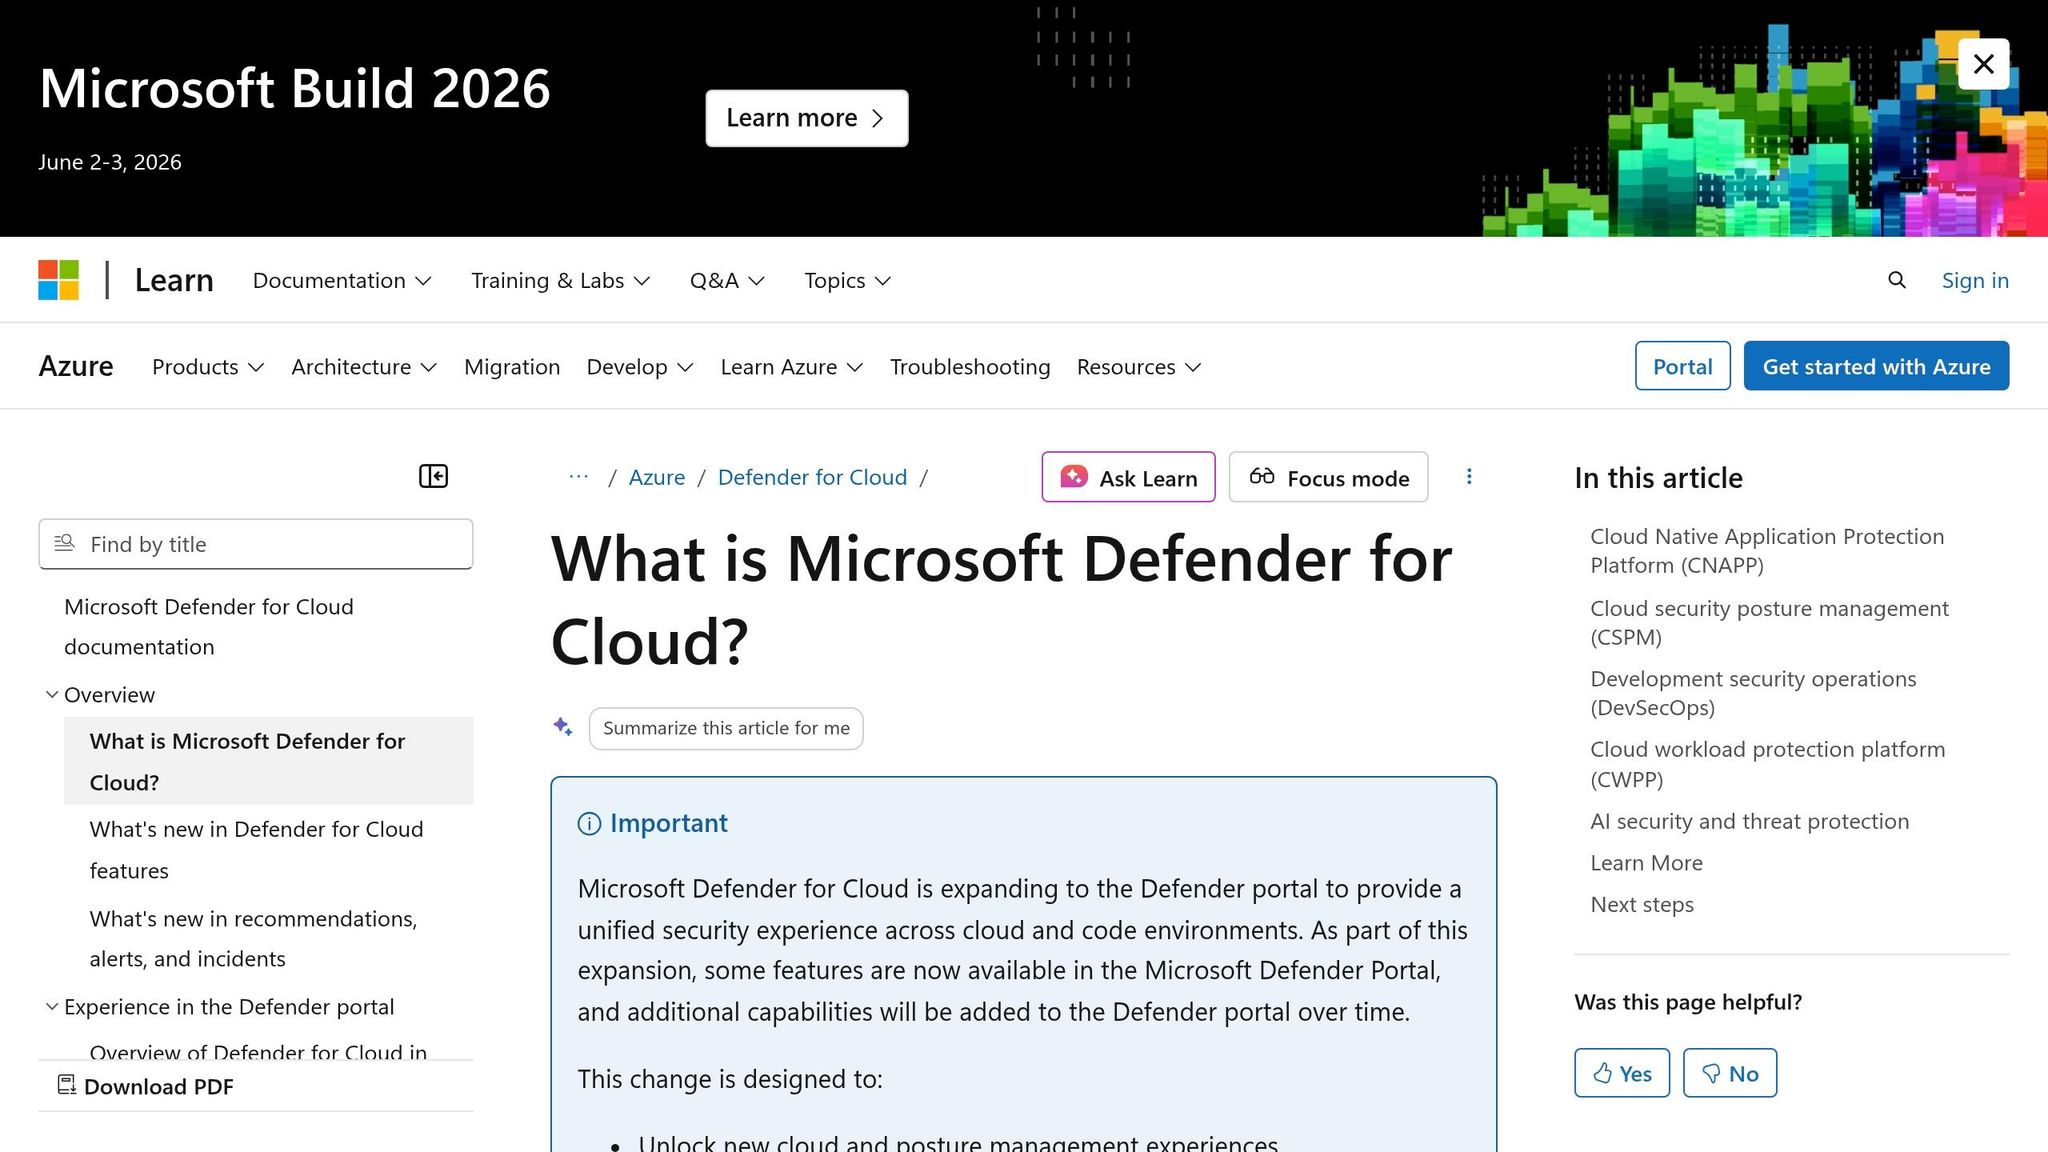Image resolution: width=2048 pixels, height=1152 pixels.
Task: Open the Documentation dropdown
Action: pyautogui.click(x=341, y=280)
